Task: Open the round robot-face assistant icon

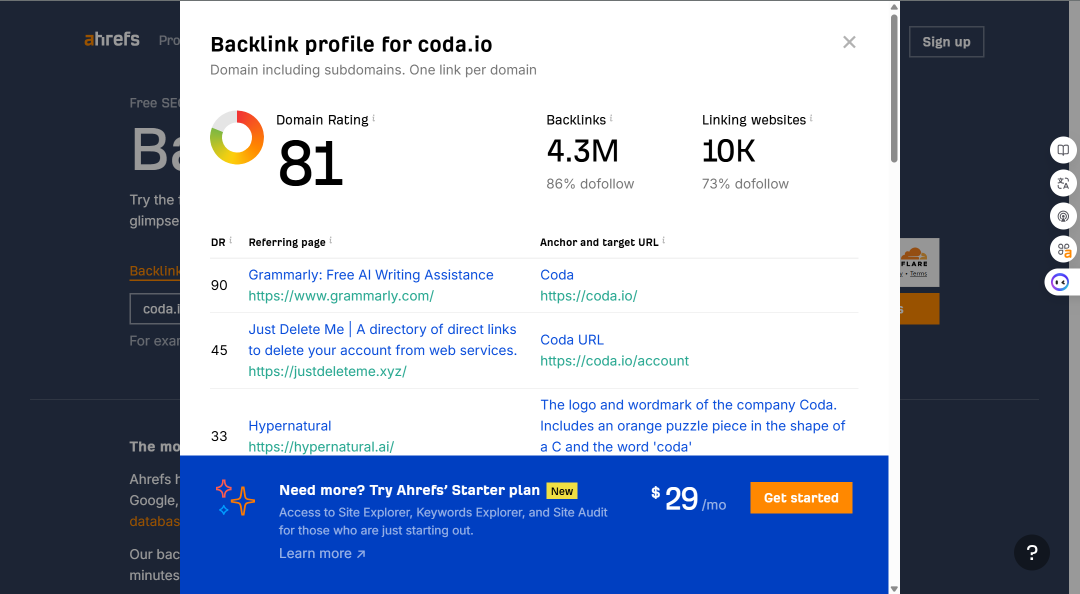Action: tap(1060, 283)
